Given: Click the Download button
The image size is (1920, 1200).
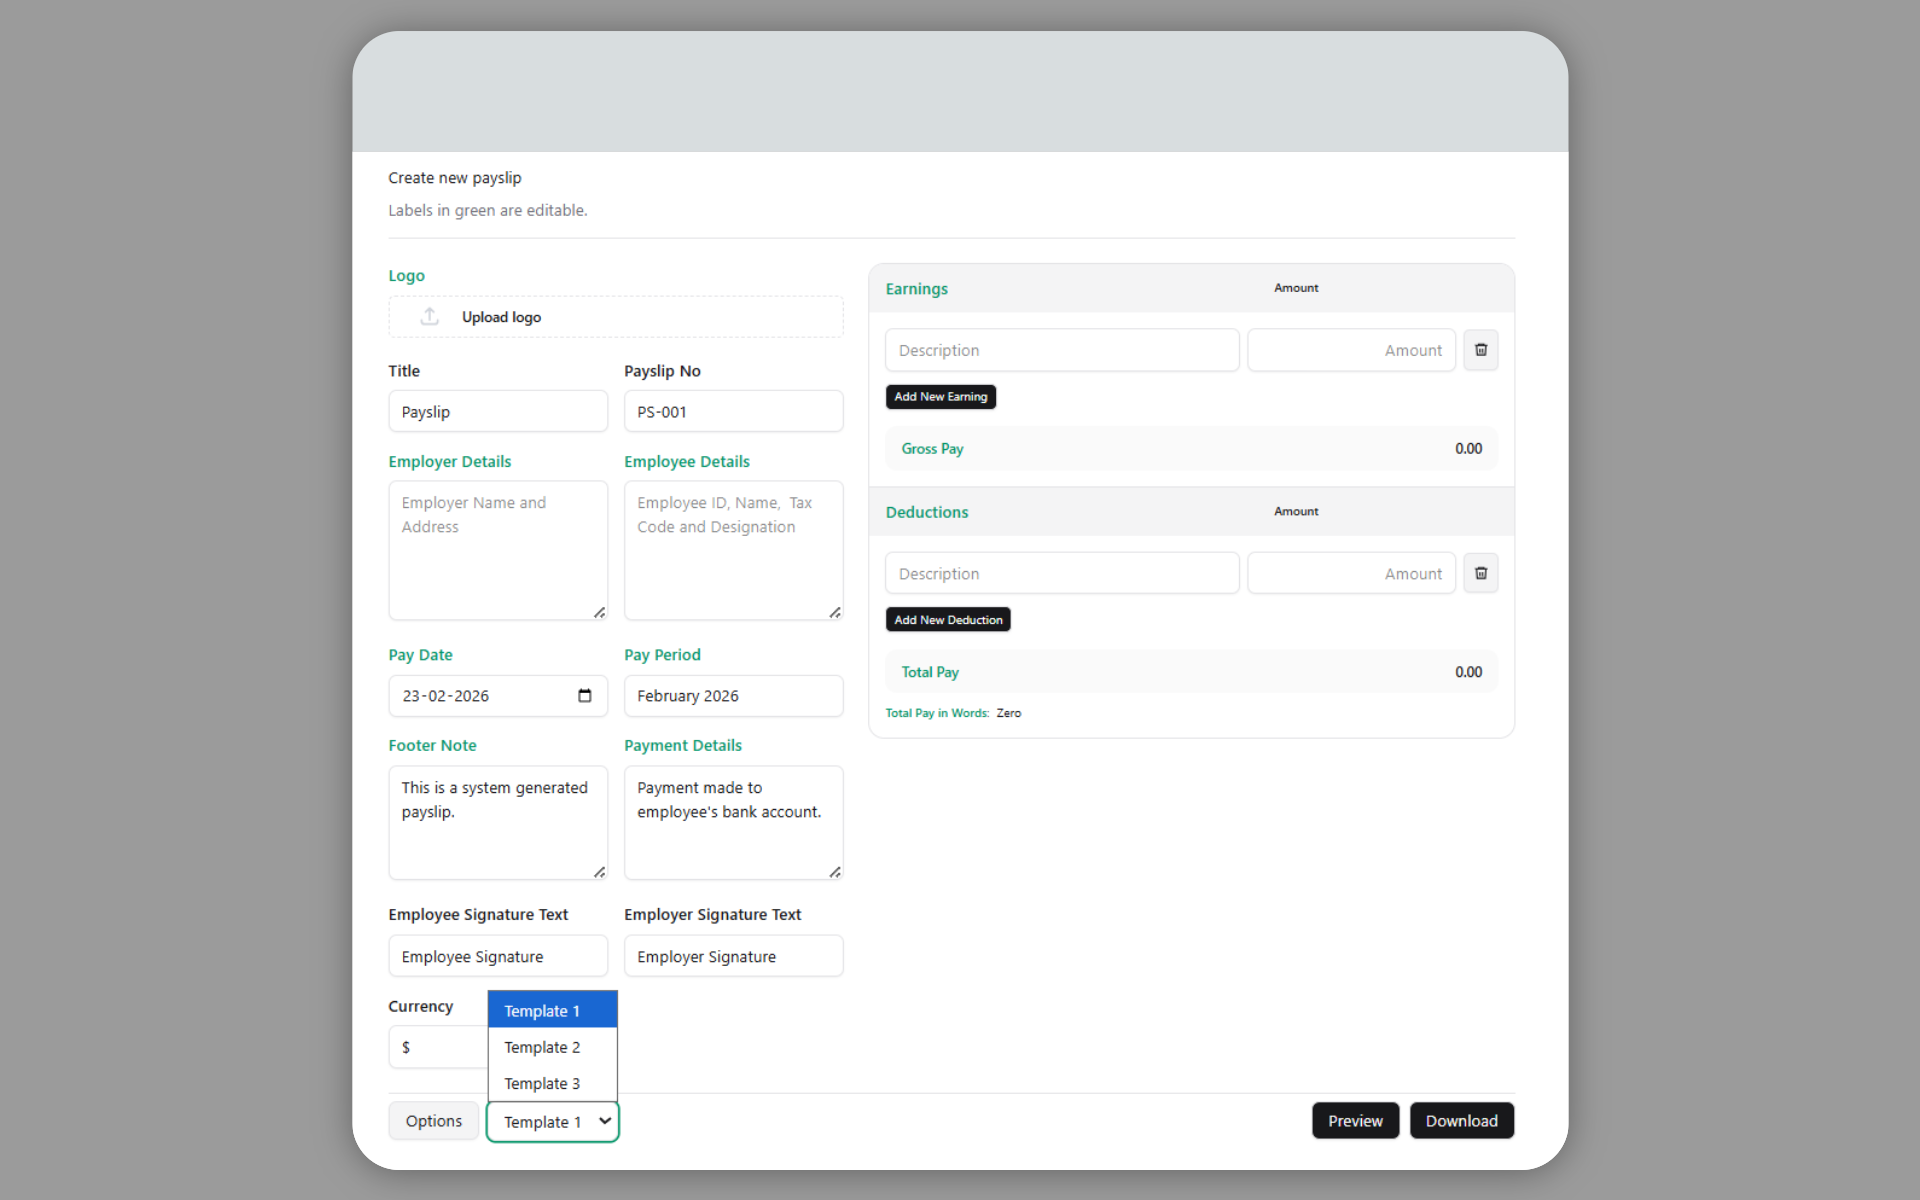Looking at the screenshot, I should click(1461, 1120).
